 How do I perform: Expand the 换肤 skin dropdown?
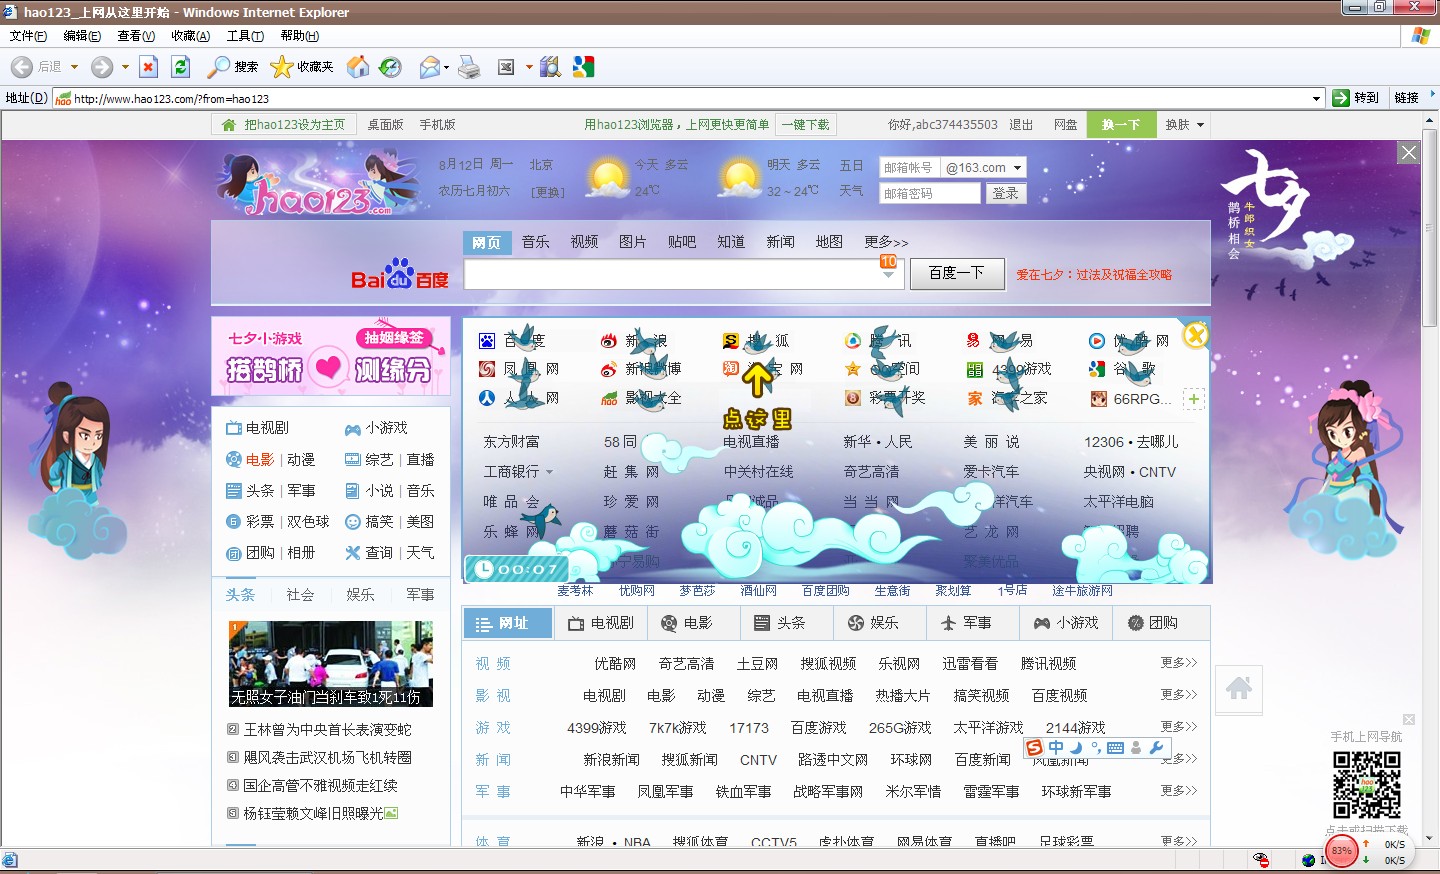point(1184,125)
